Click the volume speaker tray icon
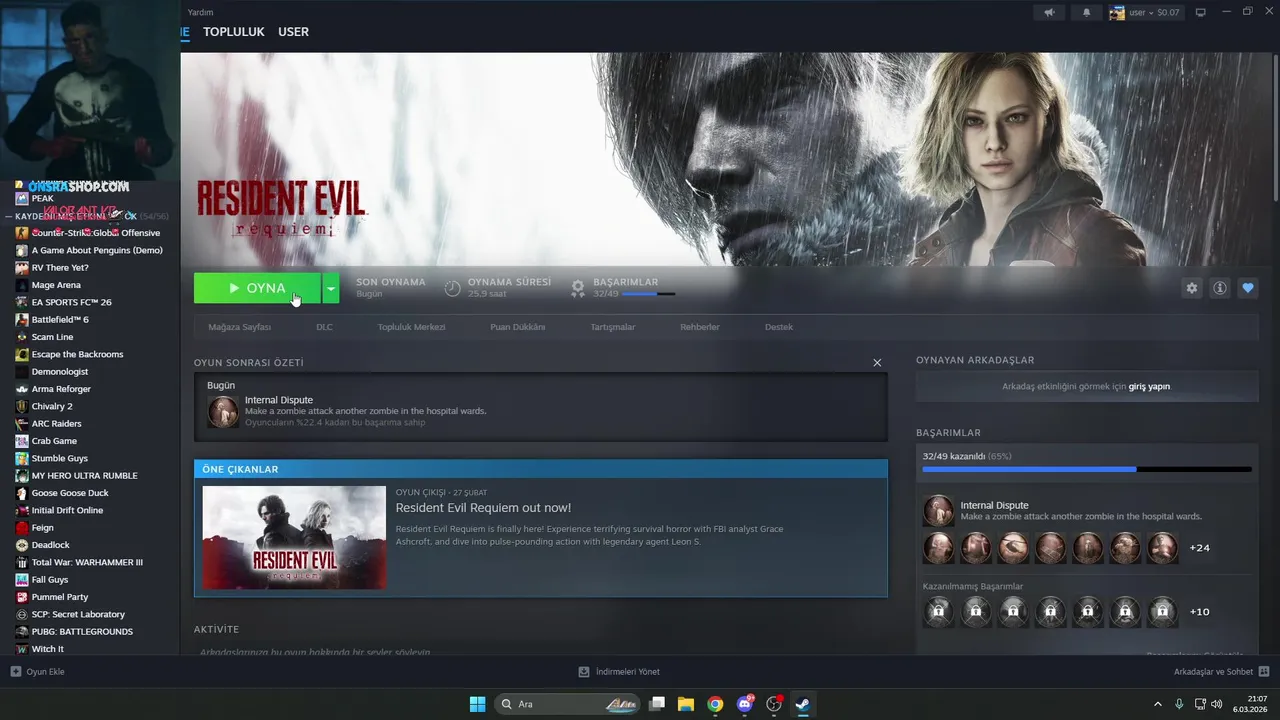This screenshot has width=1280, height=720. (x=1217, y=704)
